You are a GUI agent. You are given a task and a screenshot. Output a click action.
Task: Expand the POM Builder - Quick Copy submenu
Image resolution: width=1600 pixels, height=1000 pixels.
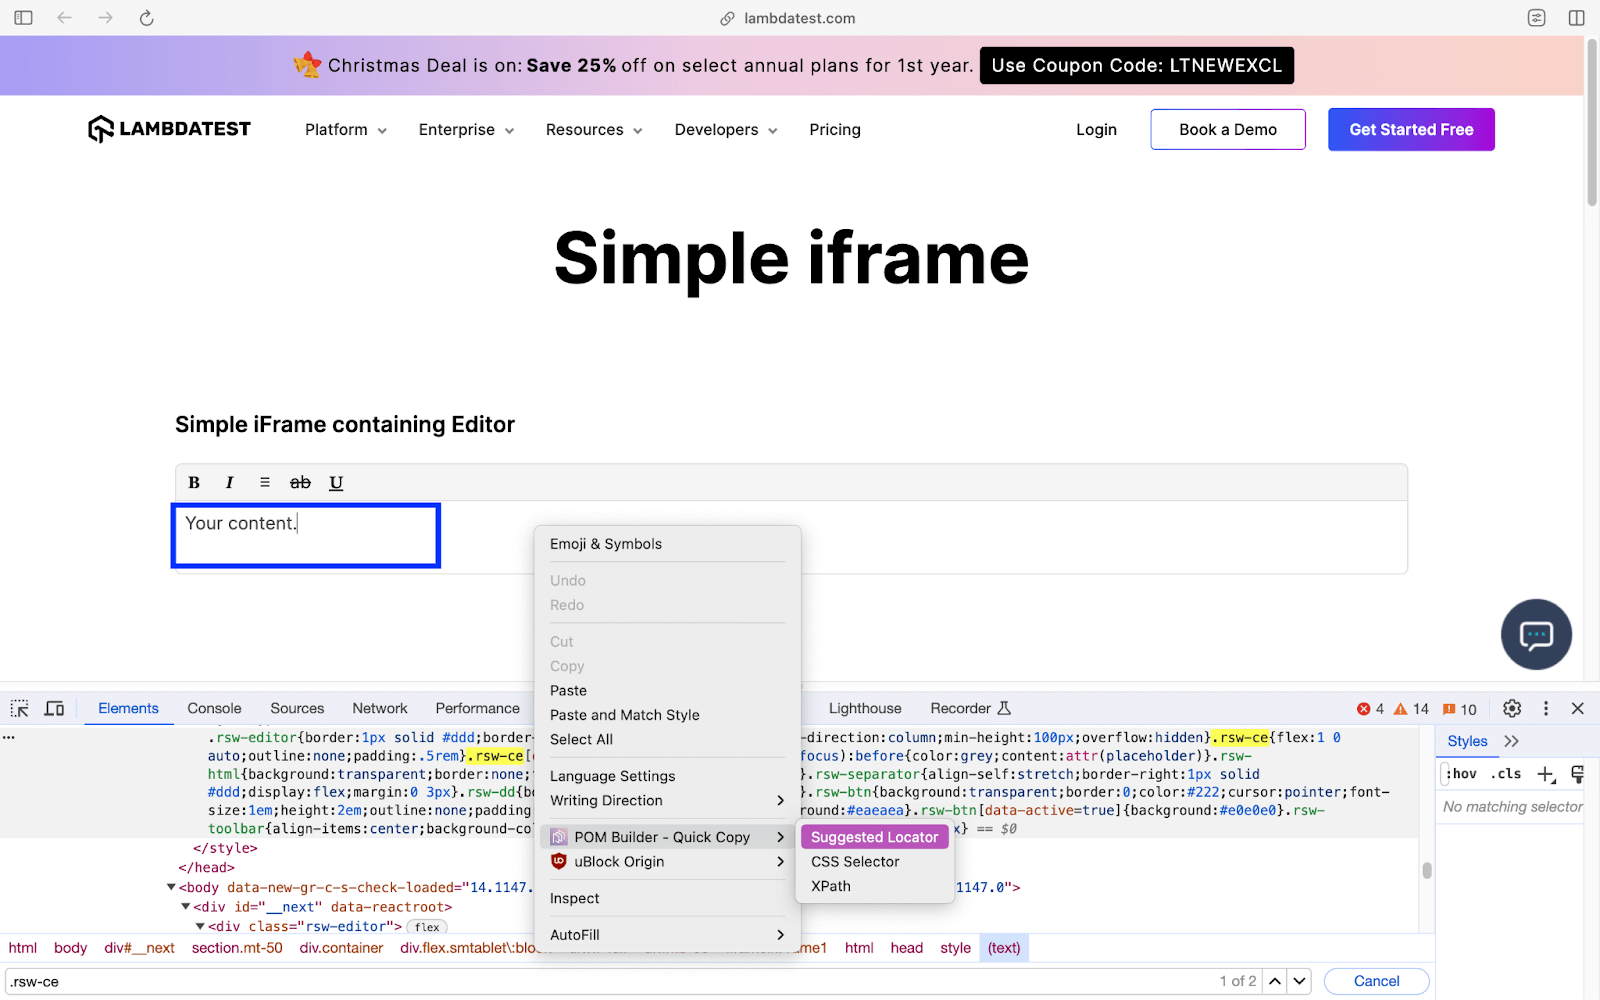[x=664, y=837]
